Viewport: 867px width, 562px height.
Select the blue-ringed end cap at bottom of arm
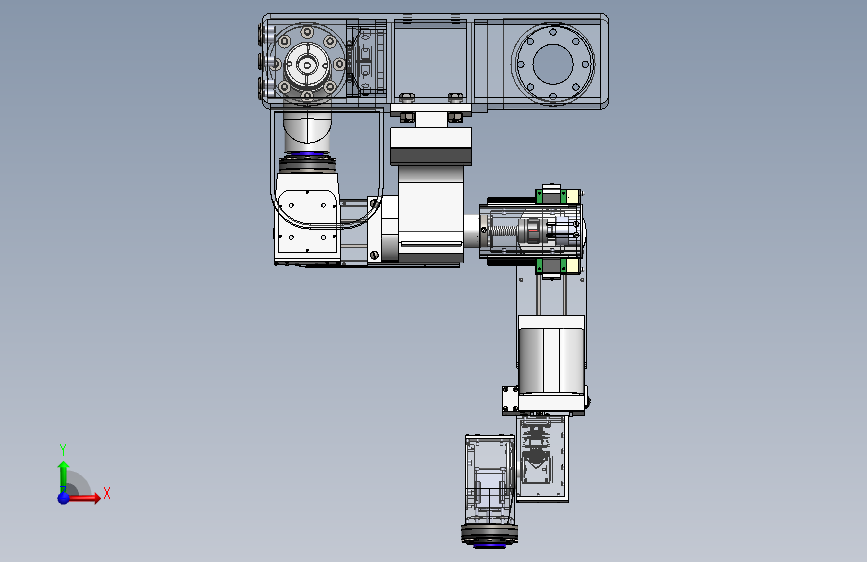click(x=489, y=536)
